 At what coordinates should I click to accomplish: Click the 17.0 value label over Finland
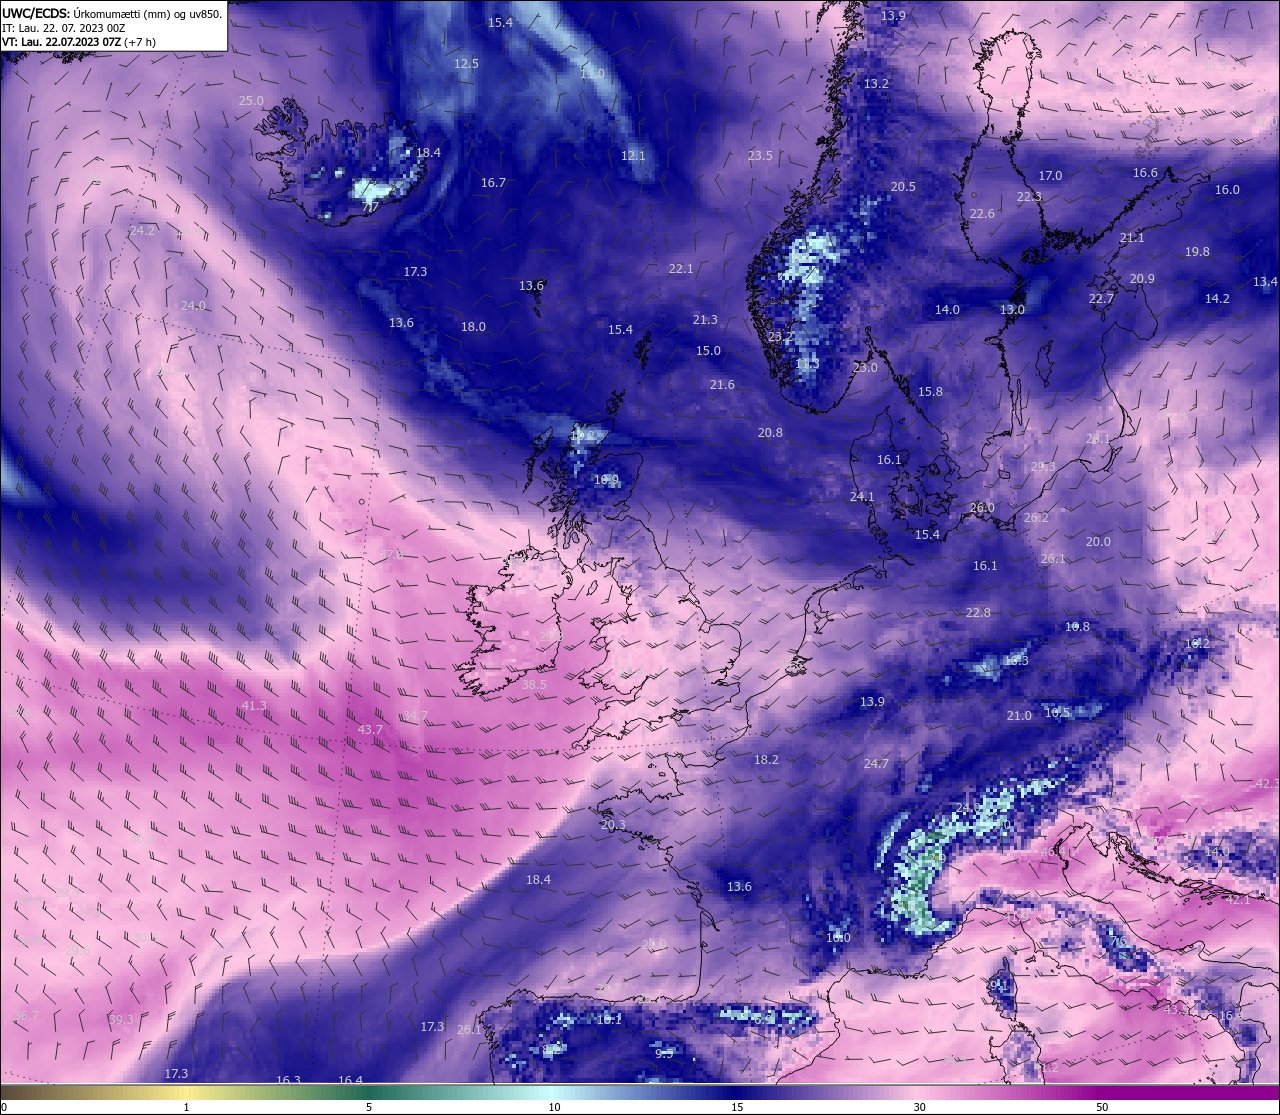[x=1050, y=176]
